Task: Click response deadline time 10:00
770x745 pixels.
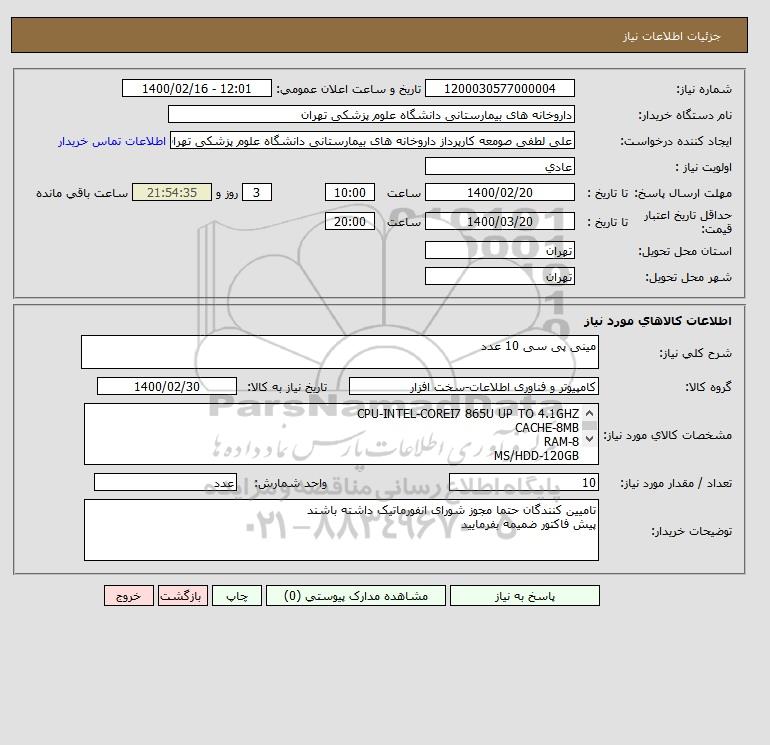Action: (350, 193)
